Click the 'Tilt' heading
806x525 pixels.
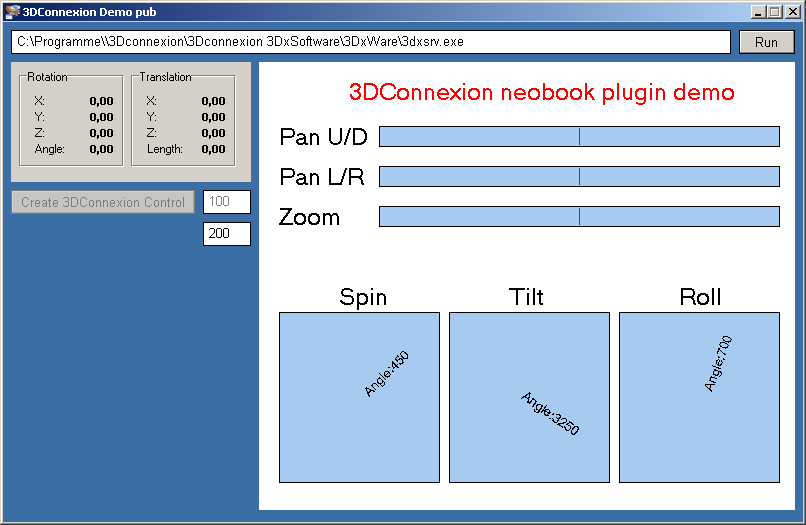tap(526, 297)
